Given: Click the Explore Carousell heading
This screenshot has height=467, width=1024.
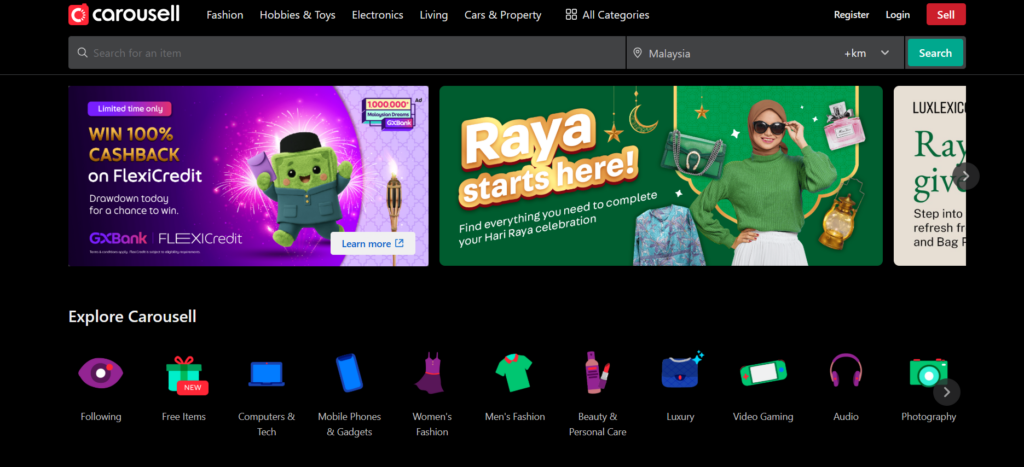Looking at the screenshot, I should [x=132, y=317].
